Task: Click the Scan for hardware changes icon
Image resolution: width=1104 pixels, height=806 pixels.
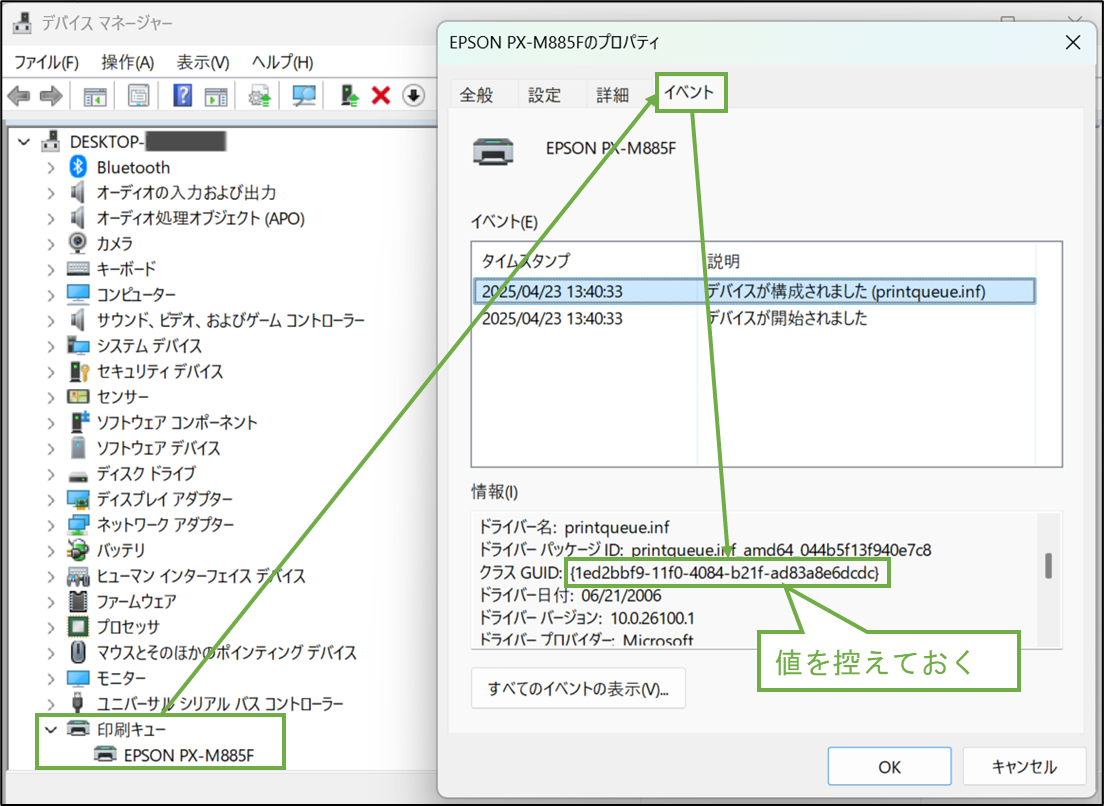Action: pyautogui.click(x=304, y=96)
